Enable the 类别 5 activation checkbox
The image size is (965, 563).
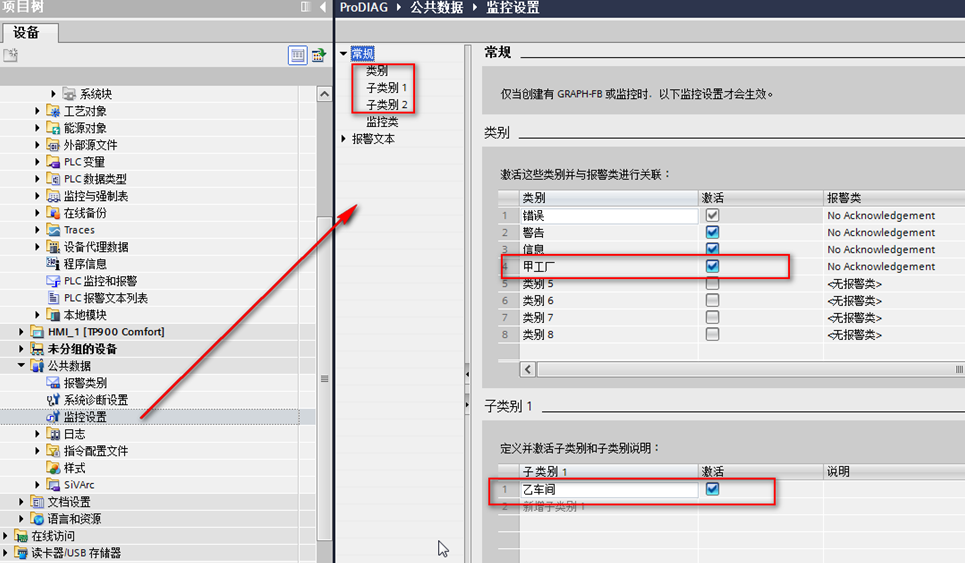click(x=712, y=284)
